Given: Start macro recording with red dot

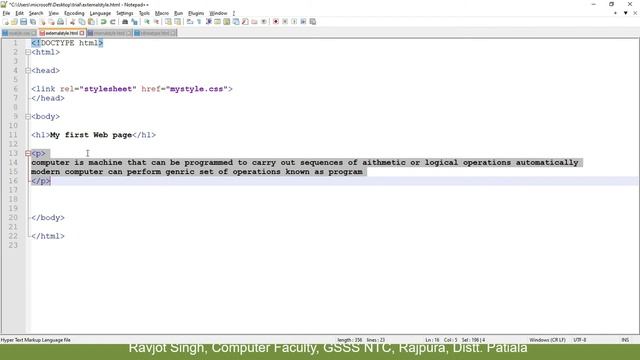Looking at the screenshot, I should (x=276, y=22).
